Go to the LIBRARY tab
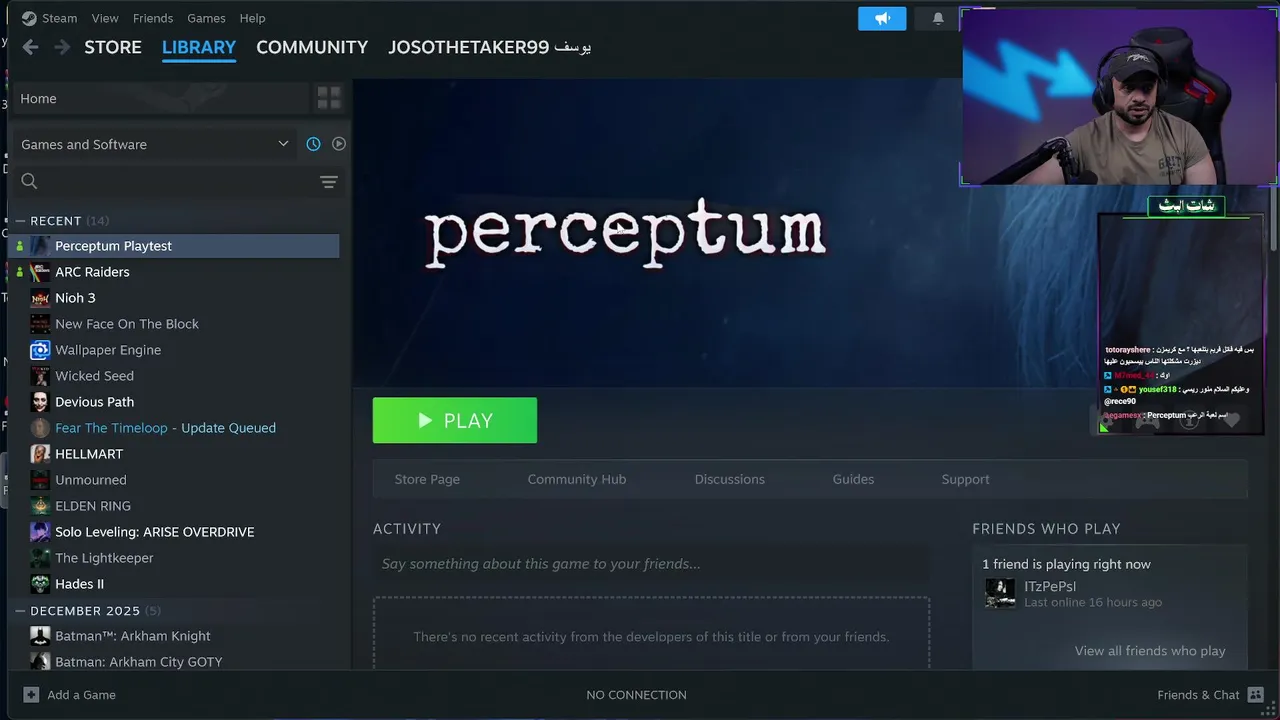Viewport: 1280px width, 720px height. click(x=199, y=47)
